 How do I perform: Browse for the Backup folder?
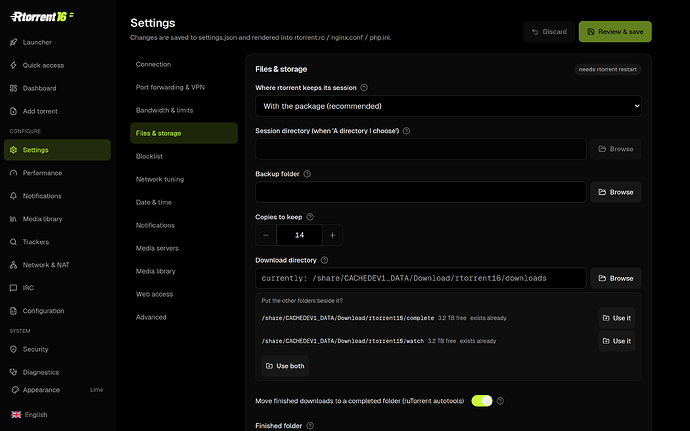[x=616, y=192]
